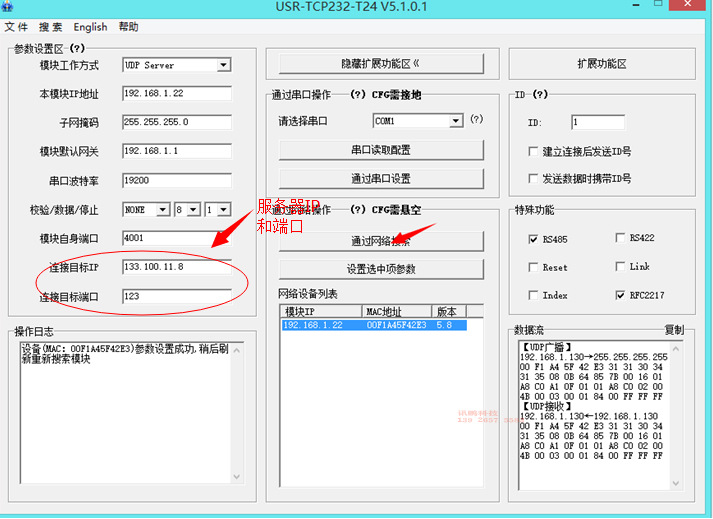The width and height of the screenshot is (713, 519).
Task: Click the 串口读取配置 button
Action: click(x=381, y=150)
